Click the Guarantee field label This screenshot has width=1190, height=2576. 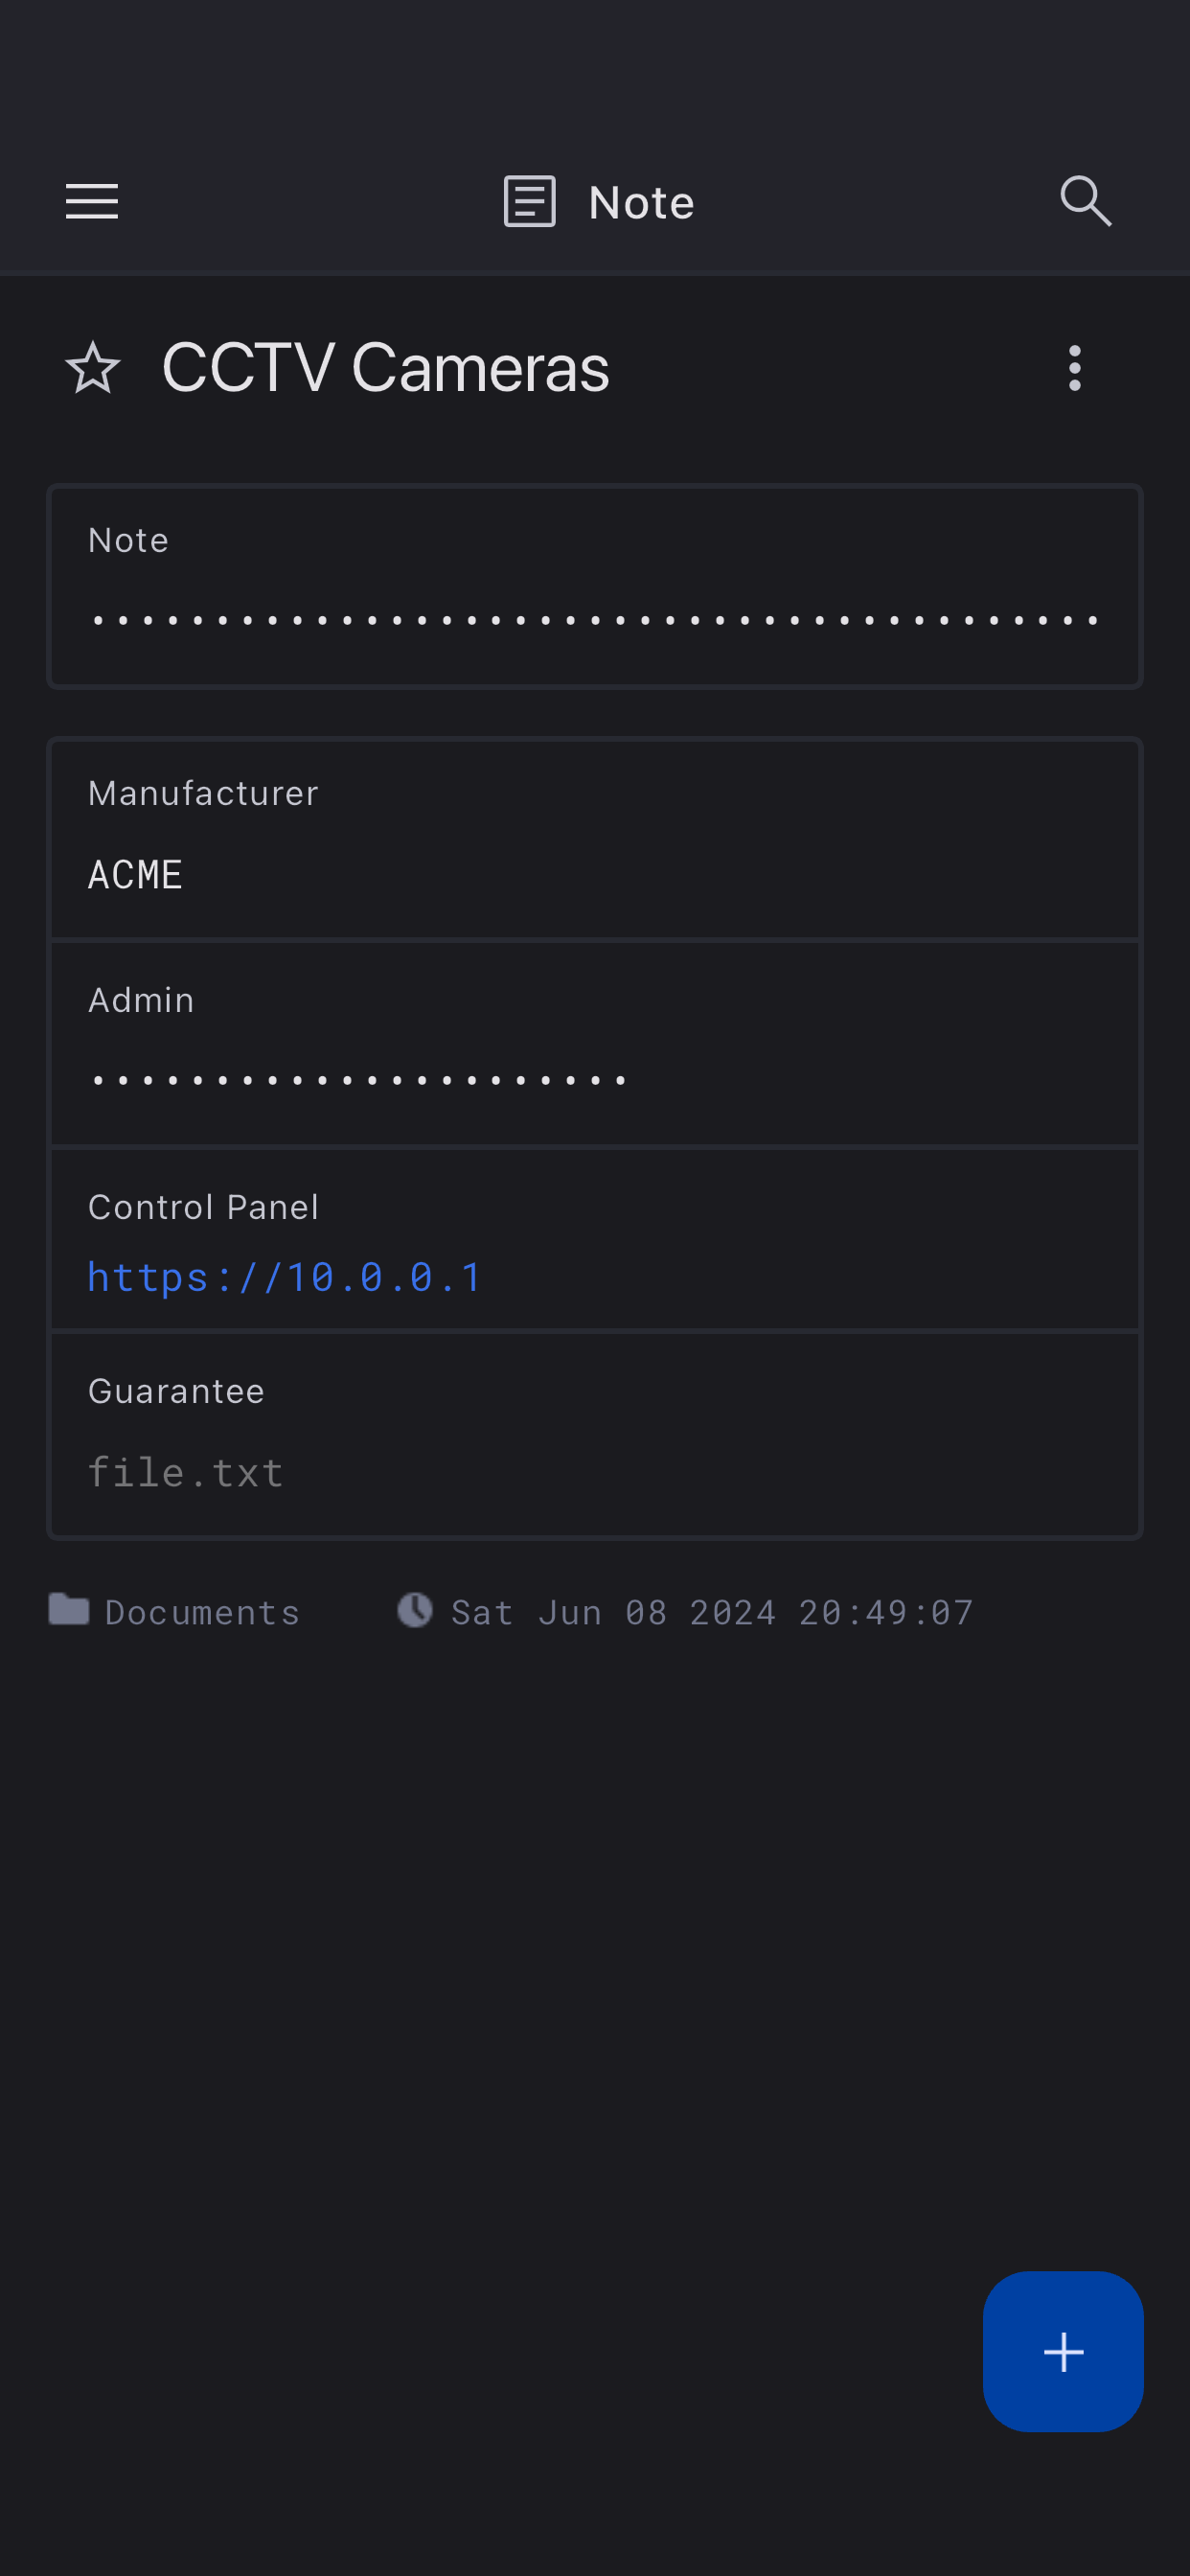tap(176, 1391)
